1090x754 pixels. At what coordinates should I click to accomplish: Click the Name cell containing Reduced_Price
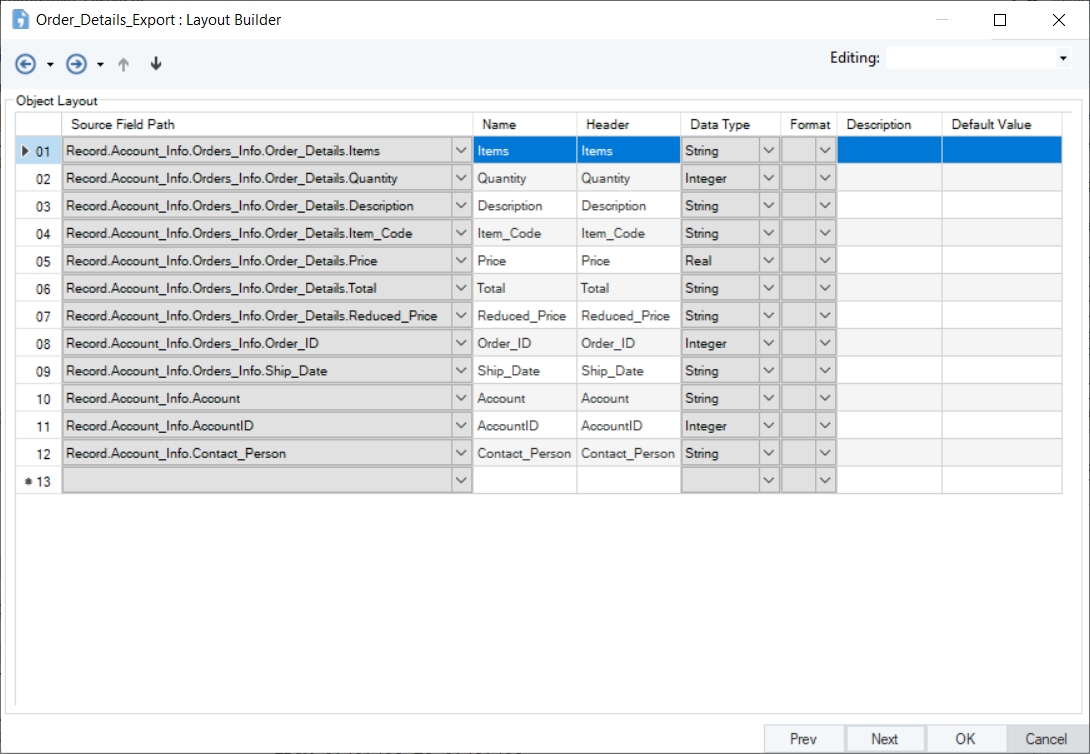coord(524,316)
